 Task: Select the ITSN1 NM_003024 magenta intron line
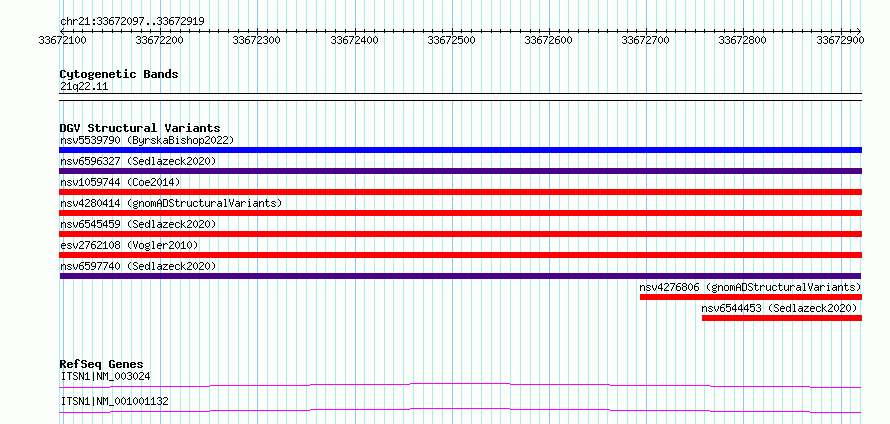[x=460, y=385]
